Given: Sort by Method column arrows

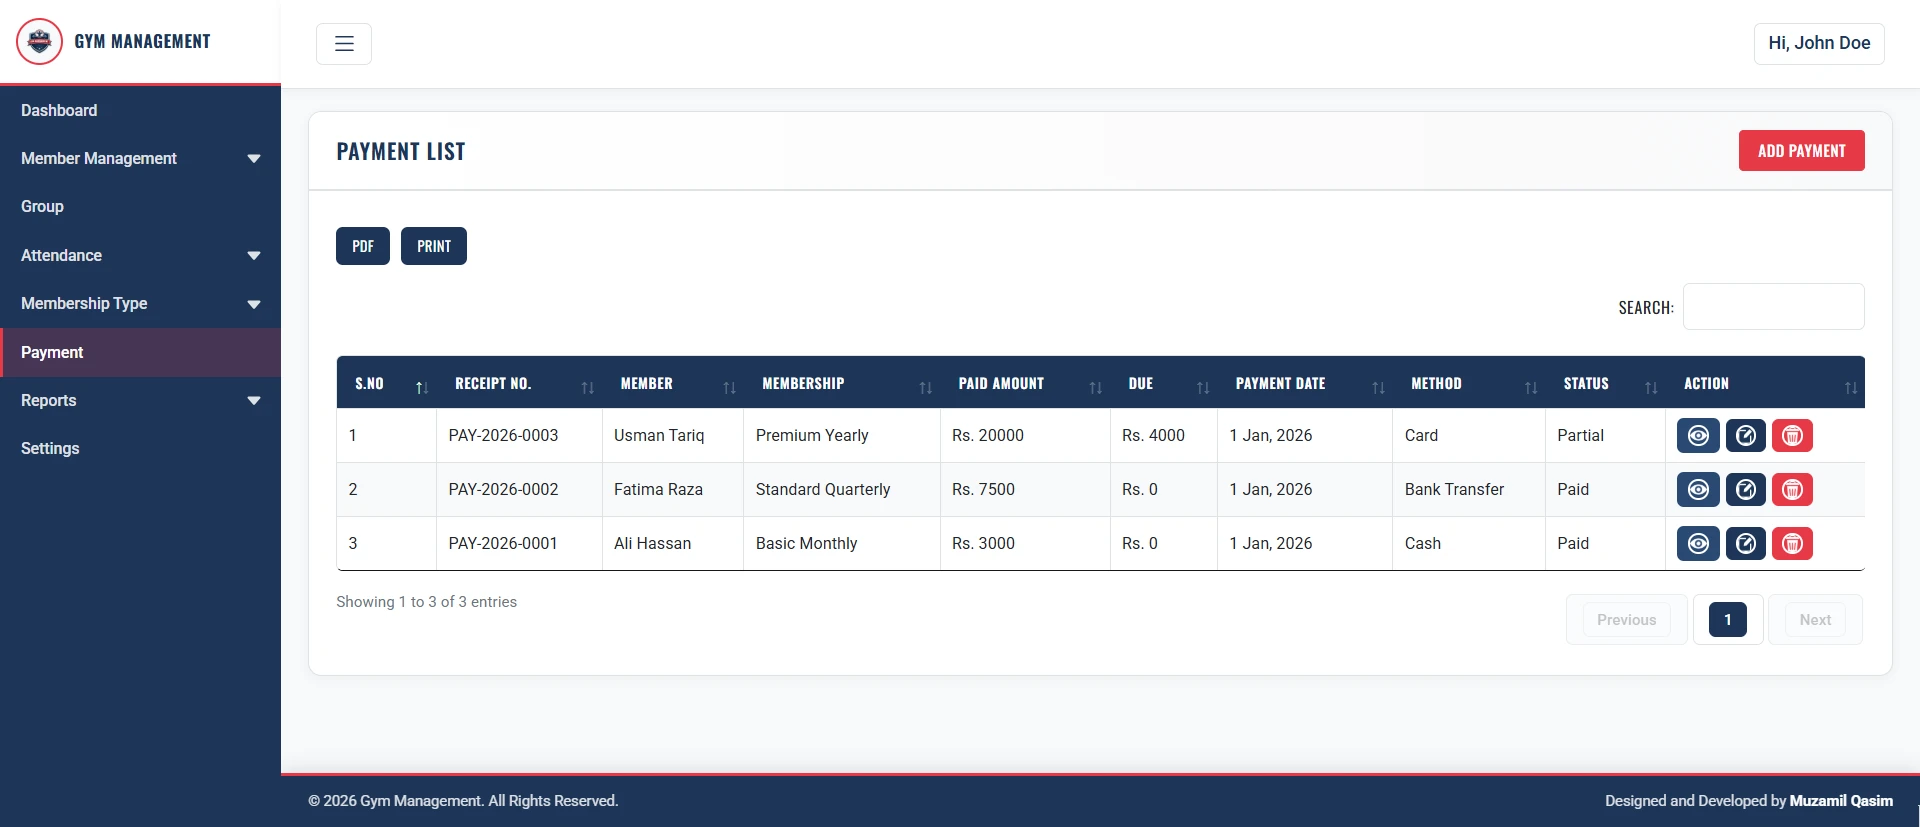Looking at the screenshot, I should tap(1531, 387).
